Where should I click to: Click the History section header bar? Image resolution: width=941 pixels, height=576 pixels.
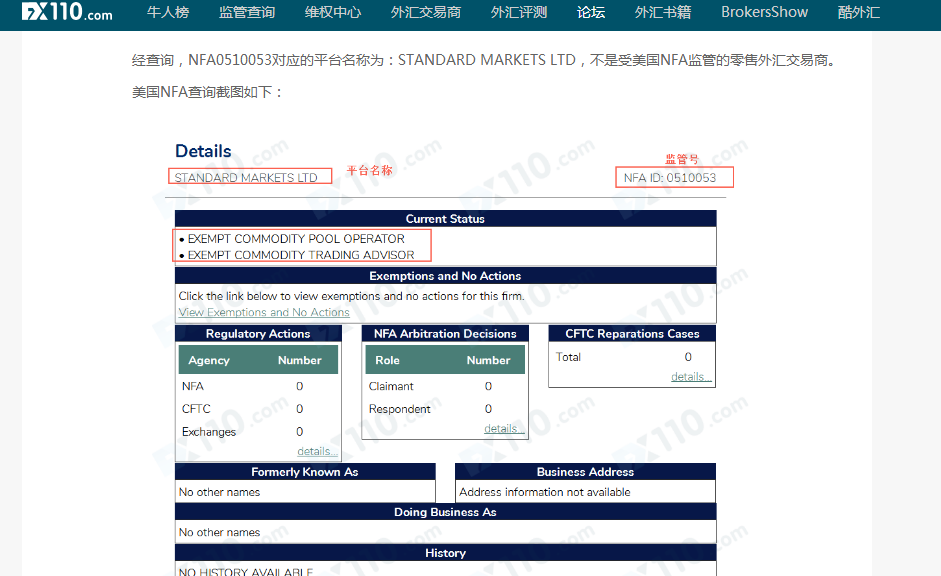click(x=445, y=552)
